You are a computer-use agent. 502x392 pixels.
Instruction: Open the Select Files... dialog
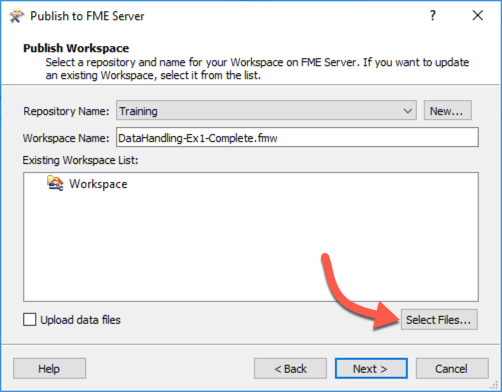tap(439, 320)
